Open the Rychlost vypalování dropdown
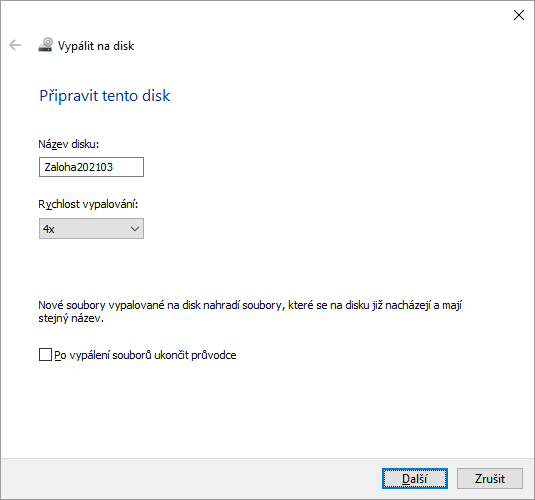The width and height of the screenshot is (535, 500). (x=91, y=229)
